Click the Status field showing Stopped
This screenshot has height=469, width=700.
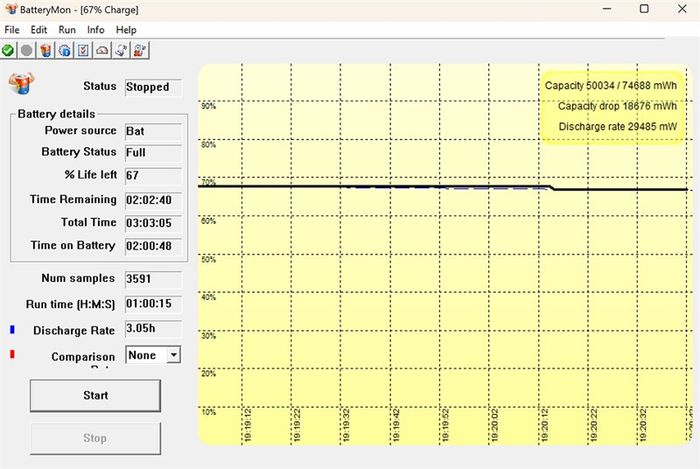153,87
